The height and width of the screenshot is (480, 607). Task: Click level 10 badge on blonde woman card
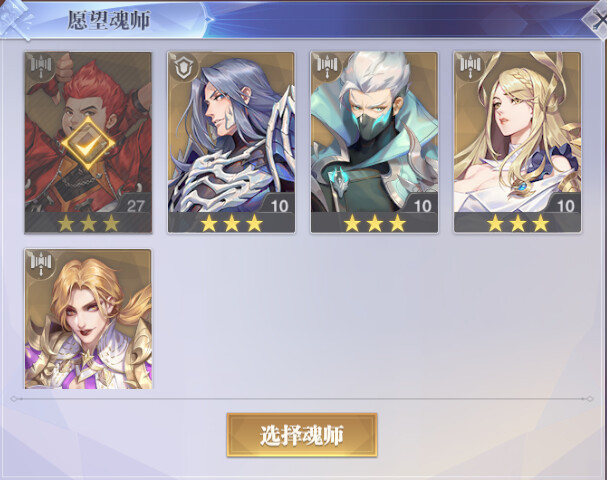pos(565,206)
